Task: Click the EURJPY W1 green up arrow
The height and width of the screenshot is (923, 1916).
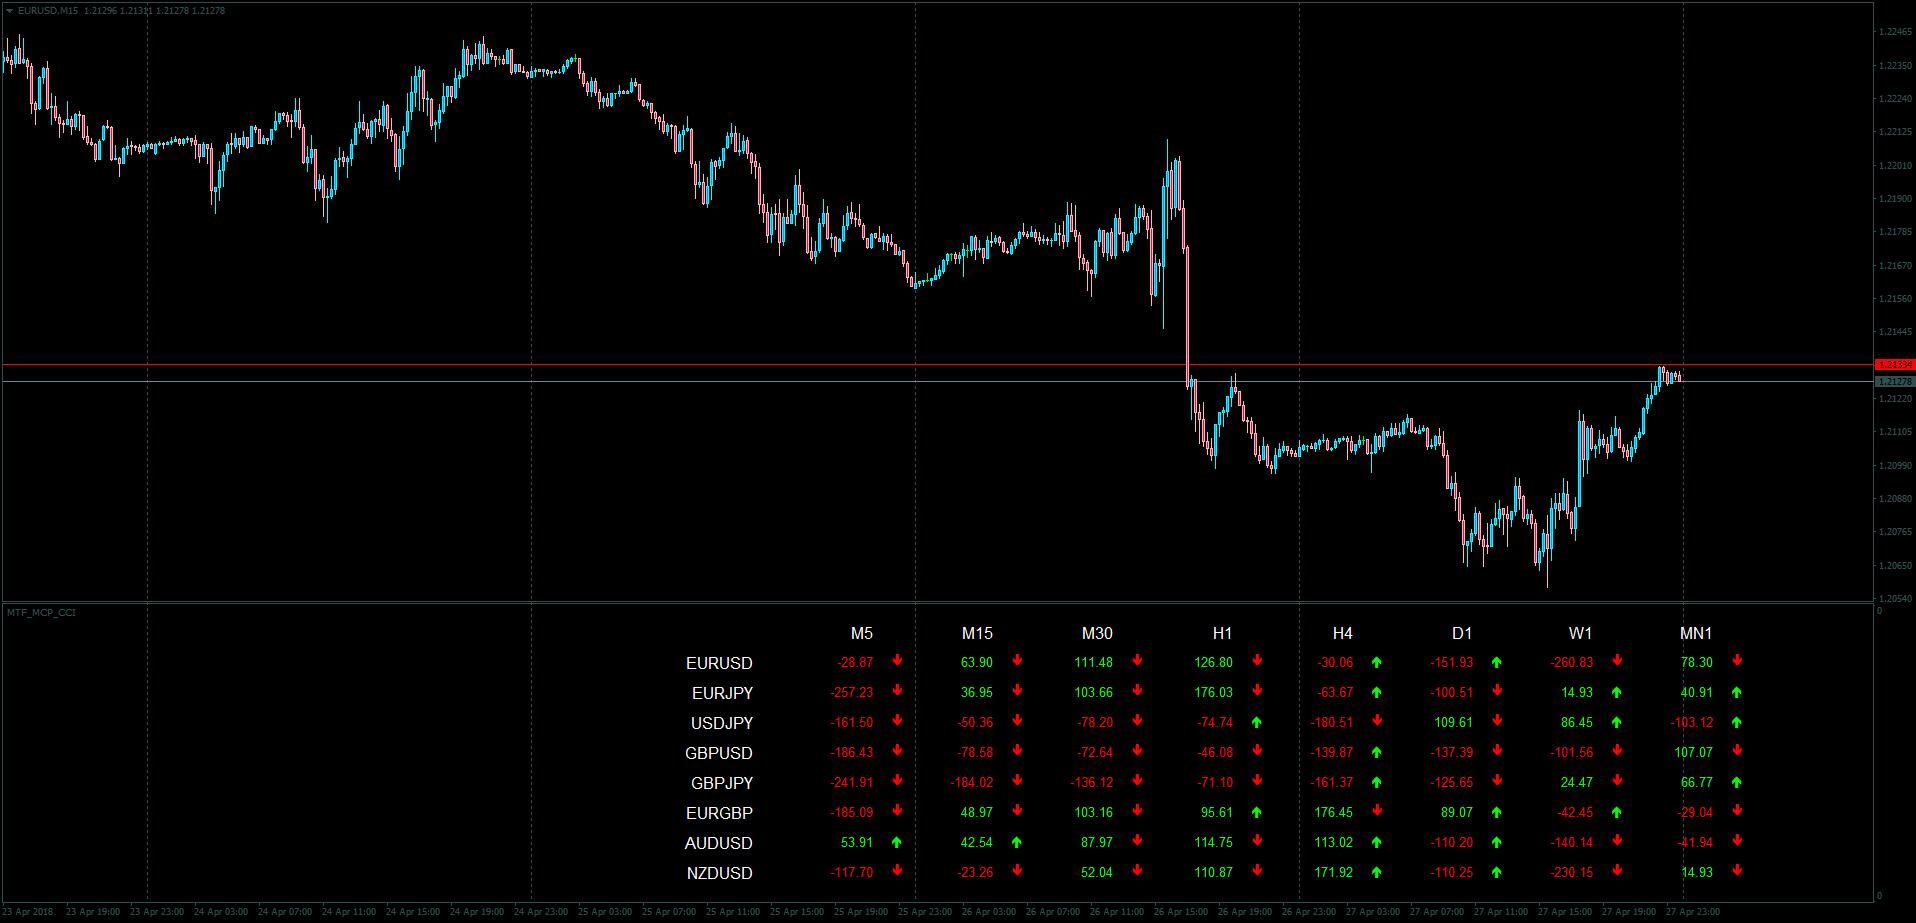Action: (1617, 692)
